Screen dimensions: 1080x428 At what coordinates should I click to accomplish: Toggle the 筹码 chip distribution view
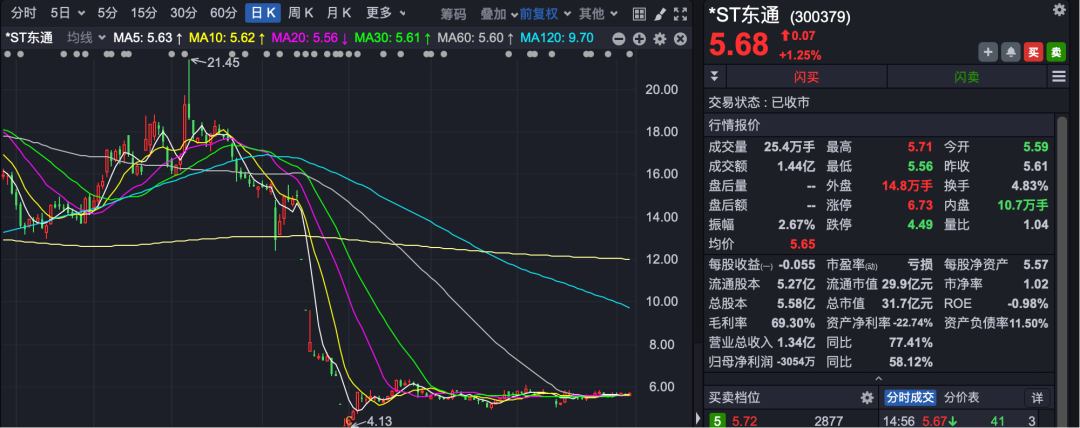tap(453, 14)
